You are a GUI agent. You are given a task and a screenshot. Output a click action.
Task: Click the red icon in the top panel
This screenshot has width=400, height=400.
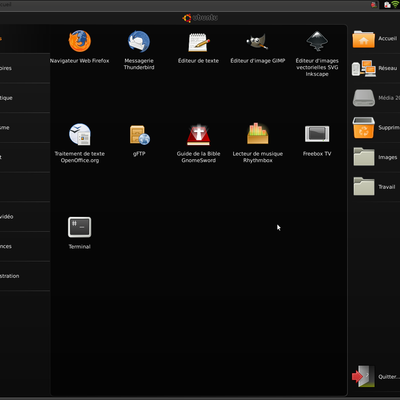point(374,5)
